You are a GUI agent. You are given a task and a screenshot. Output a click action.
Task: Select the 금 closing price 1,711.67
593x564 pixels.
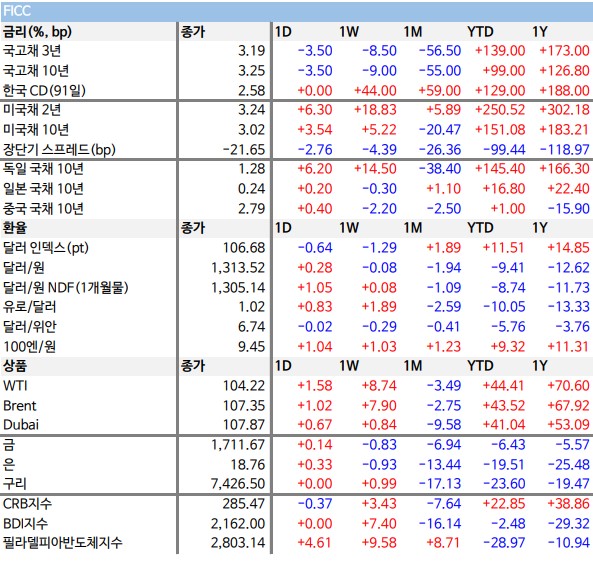(238, 445)
